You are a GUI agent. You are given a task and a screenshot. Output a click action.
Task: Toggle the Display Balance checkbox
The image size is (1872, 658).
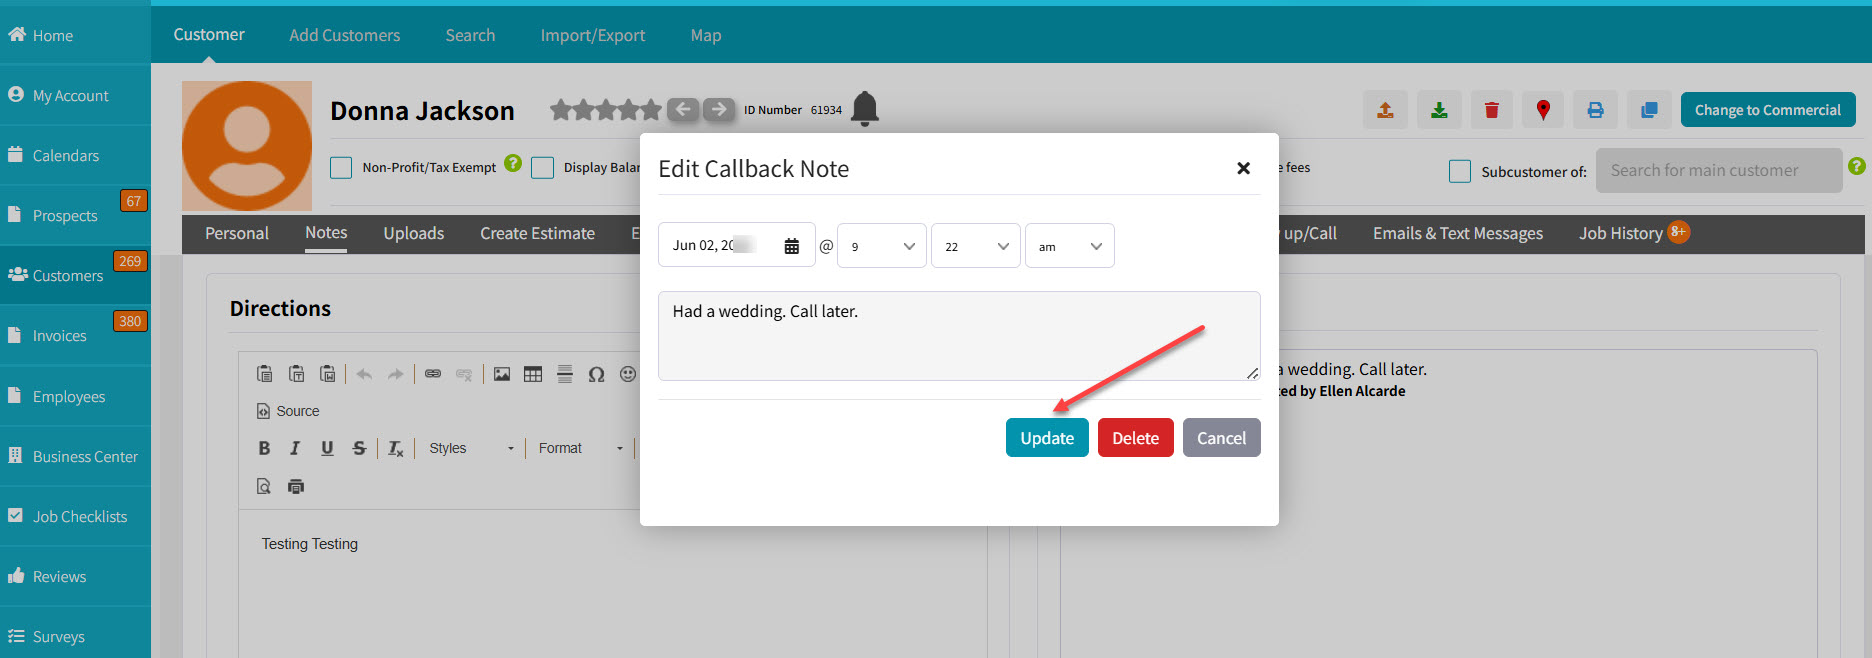coord(543,168)
